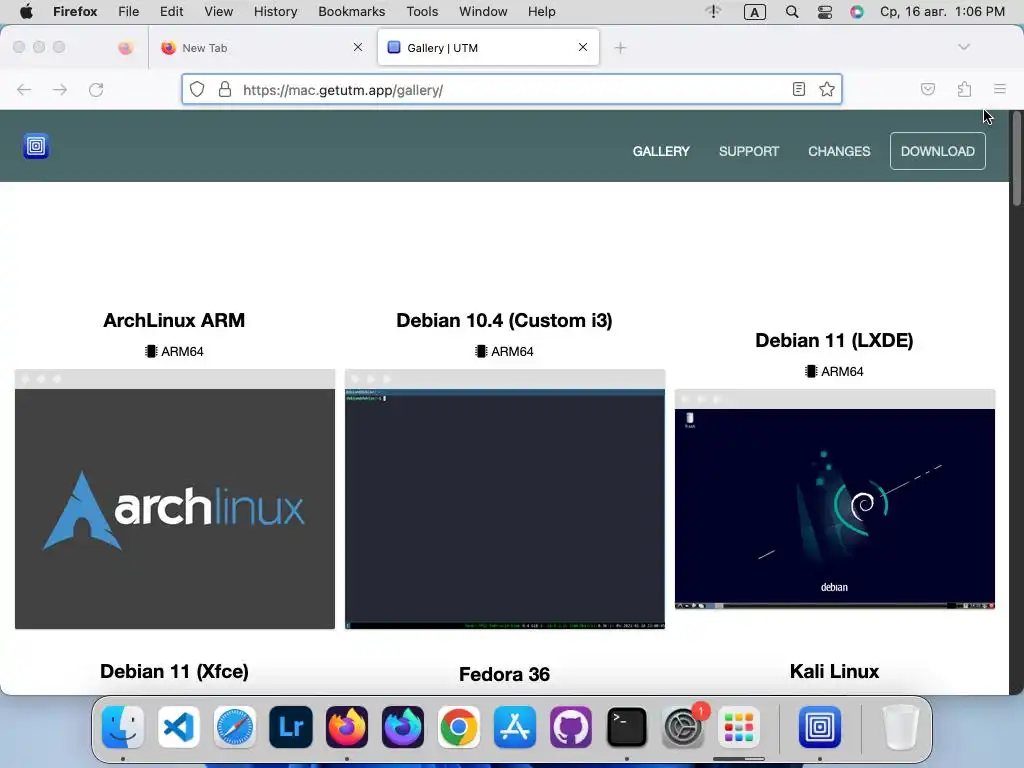
Task: Open Kali Linux title
Action: (834, 671)
